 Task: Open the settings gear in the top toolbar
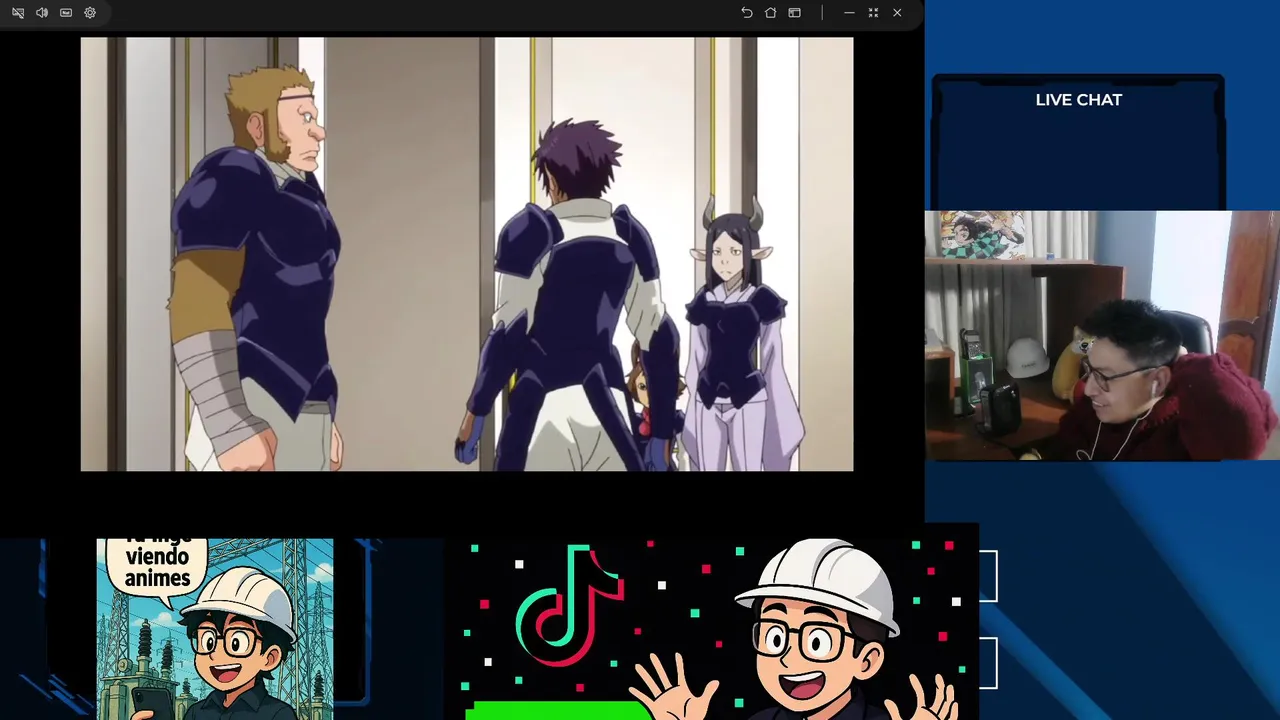90,13
